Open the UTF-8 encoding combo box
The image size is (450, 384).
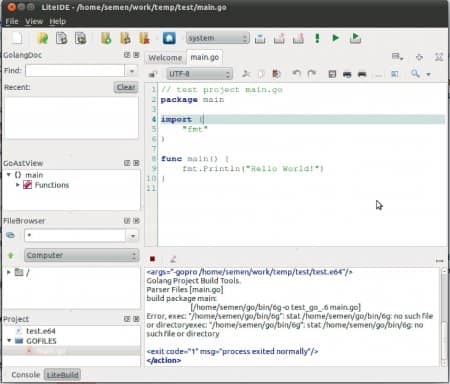coord(199,74)
